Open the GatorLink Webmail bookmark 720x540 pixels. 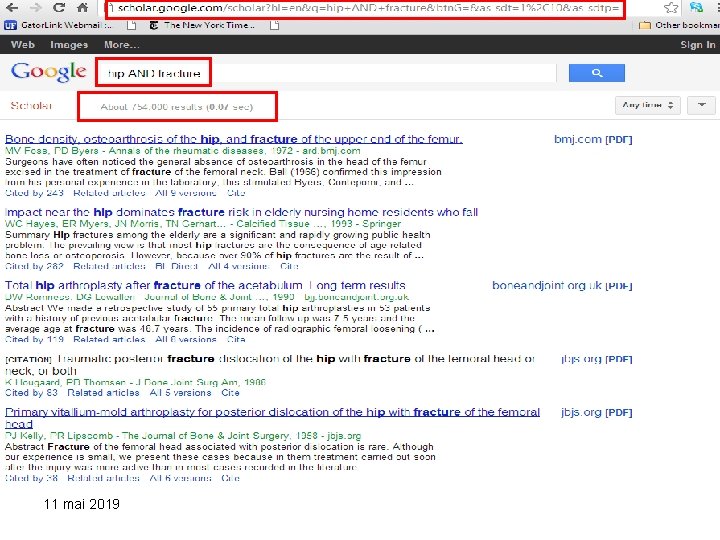tap(58, 25)
